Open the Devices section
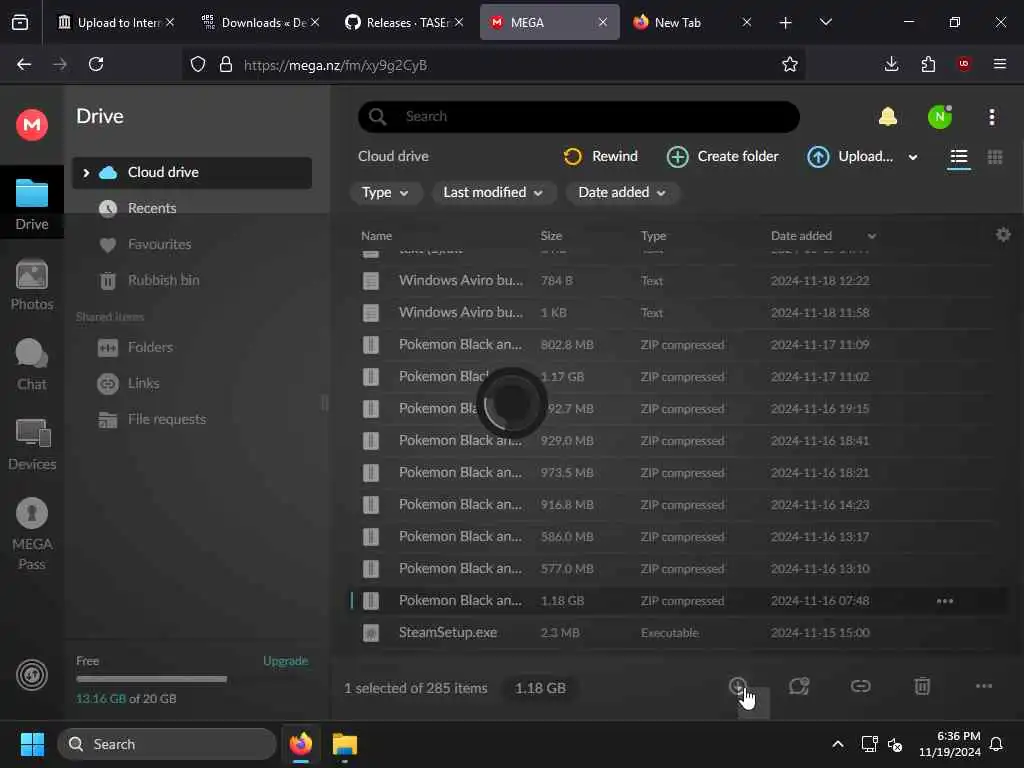The image size is (1024, 768). click(32, 445)
